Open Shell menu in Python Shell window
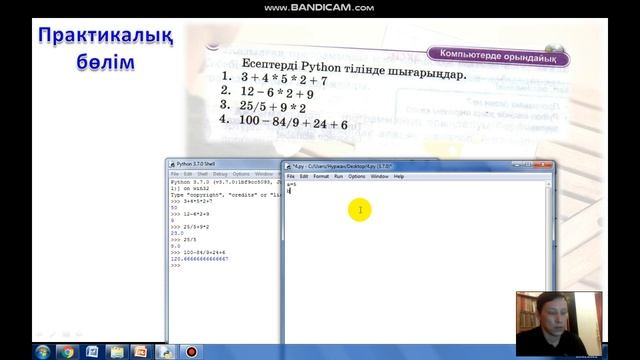Viewport: 640px width, 360px height. tap(202, 174)
